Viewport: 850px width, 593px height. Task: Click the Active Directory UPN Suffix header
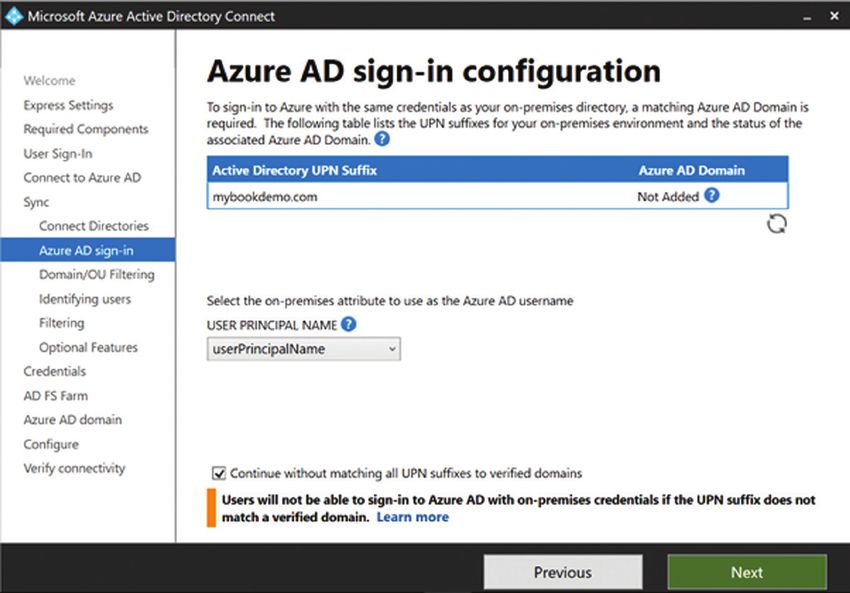294,170
